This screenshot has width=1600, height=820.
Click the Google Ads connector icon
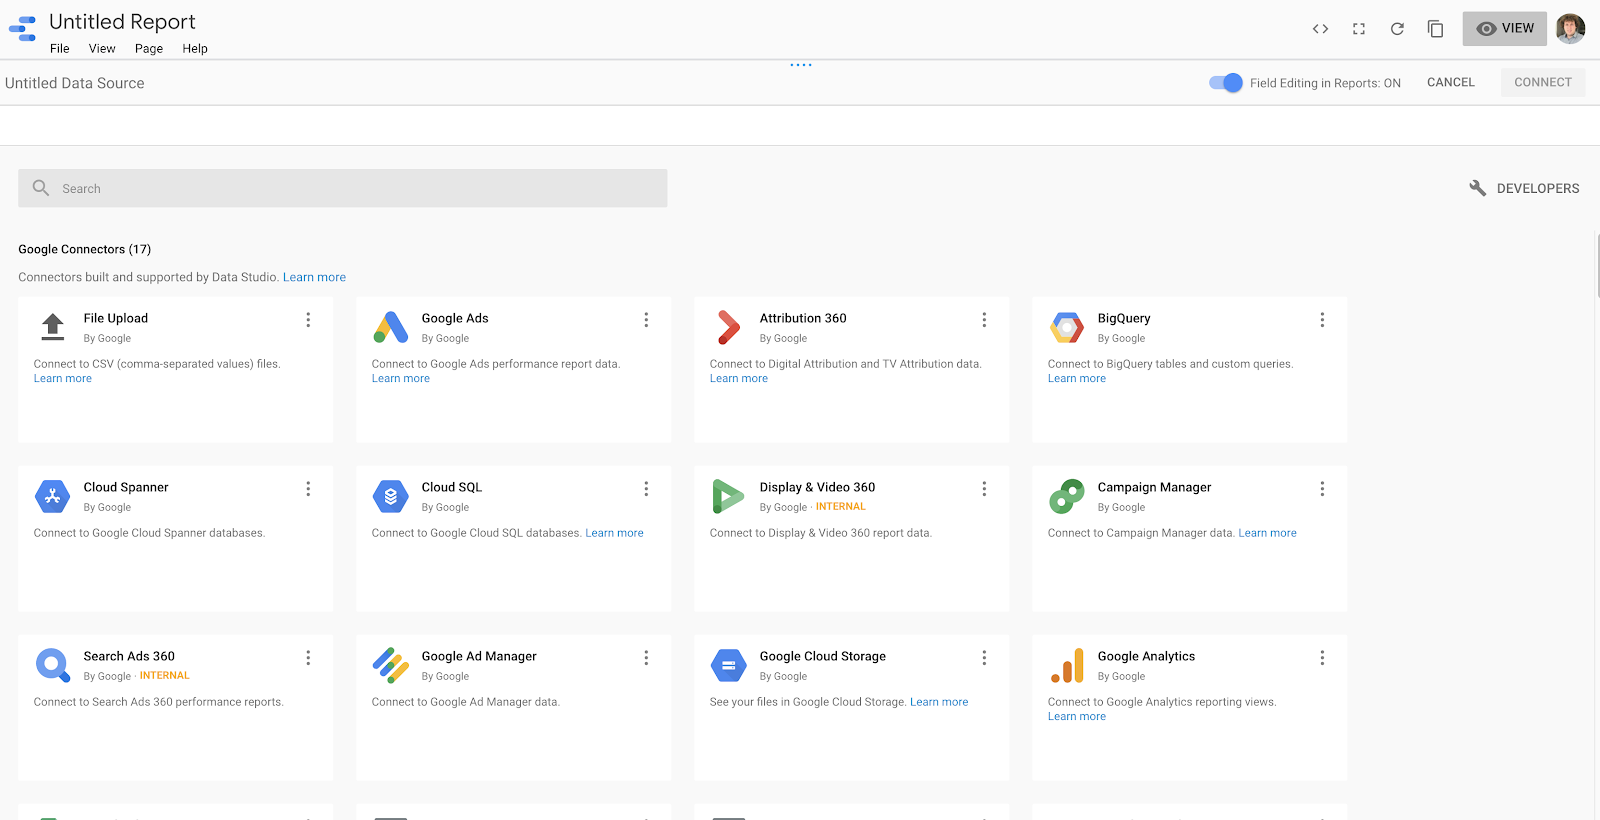[x=390, y=327]
